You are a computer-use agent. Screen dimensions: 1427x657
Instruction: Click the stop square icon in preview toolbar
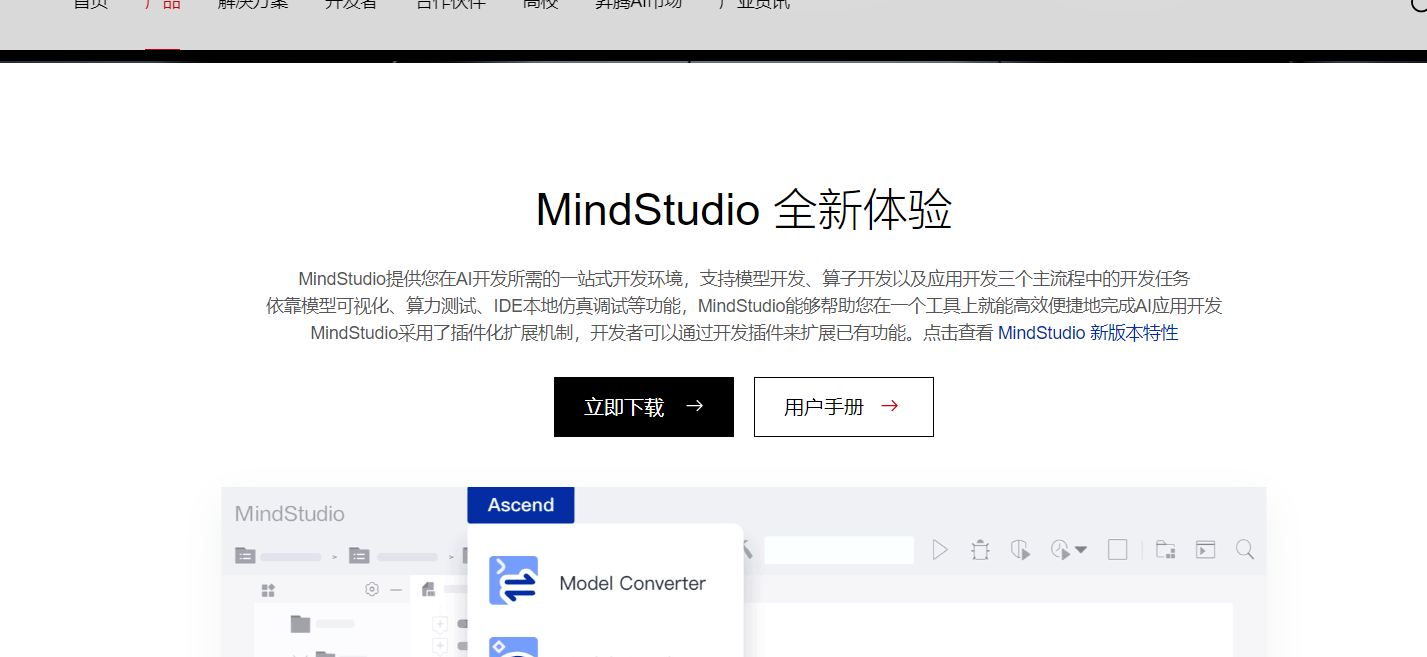pyautogui.click(x=1118, y=550)
